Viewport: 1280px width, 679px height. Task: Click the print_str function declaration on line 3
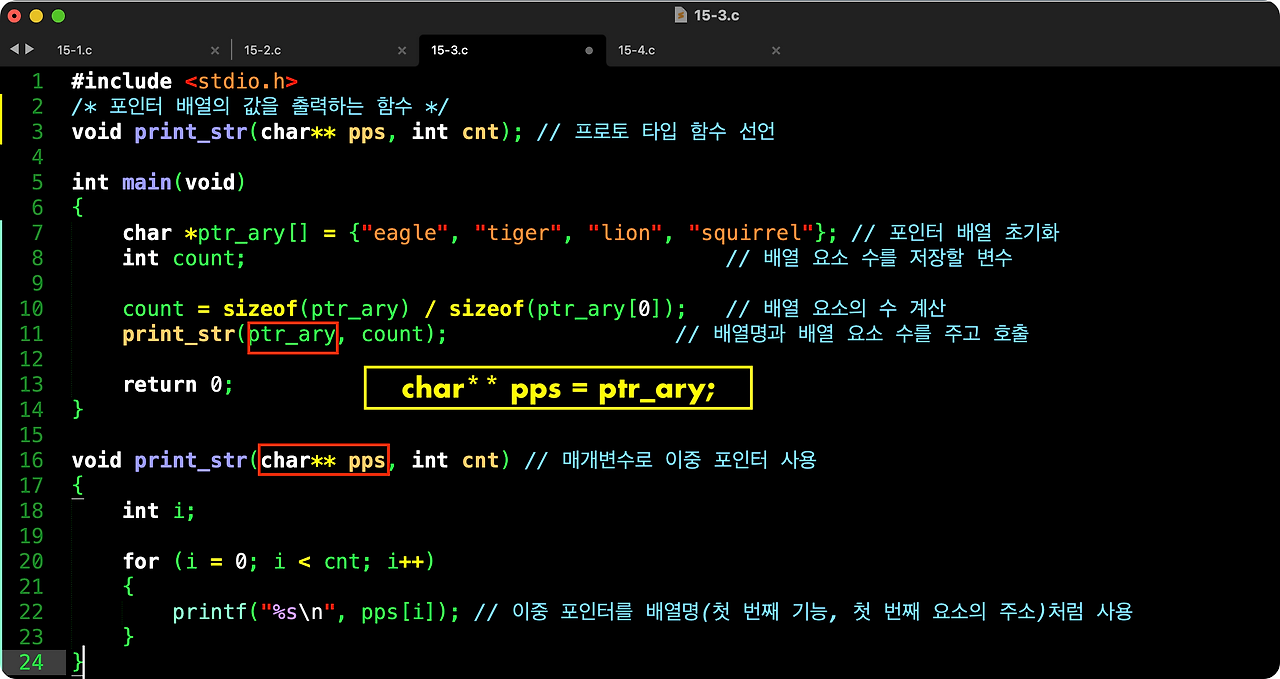click(190, 131)
